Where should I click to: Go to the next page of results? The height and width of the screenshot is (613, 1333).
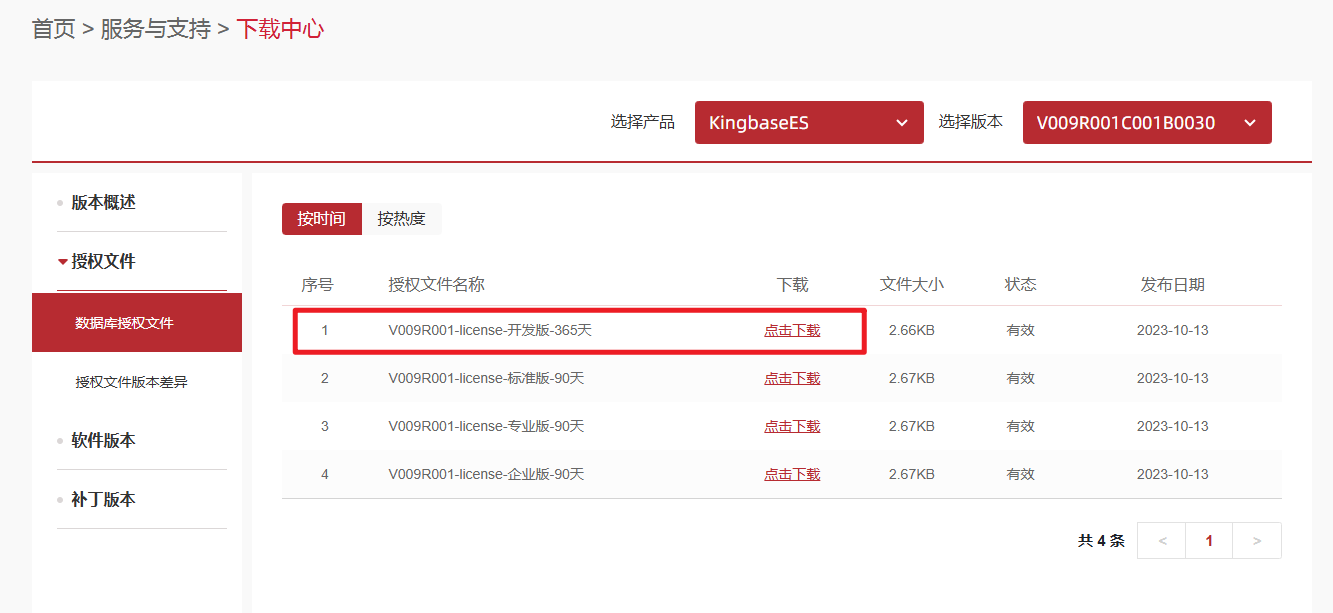(x=1257, y=541)
